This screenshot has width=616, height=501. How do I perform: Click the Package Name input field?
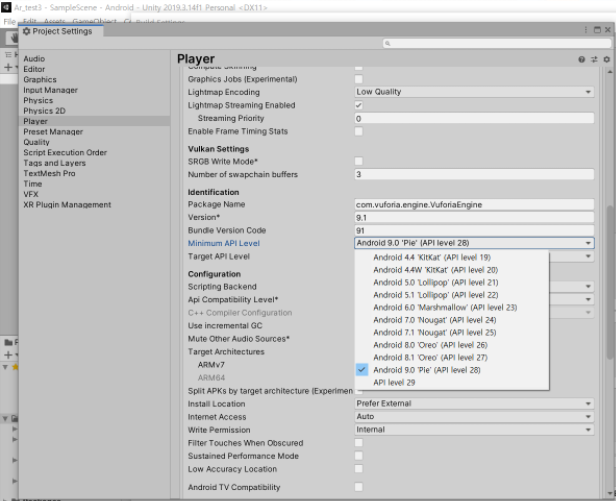click(x=474, y=204)
